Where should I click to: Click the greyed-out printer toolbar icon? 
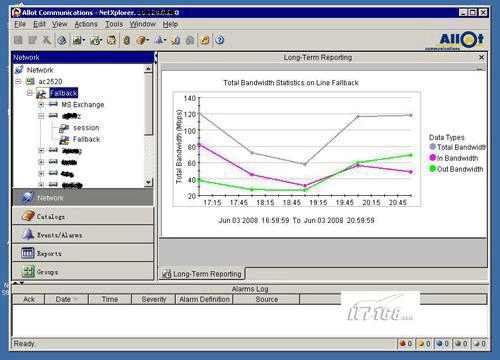(x=190, y=40)
